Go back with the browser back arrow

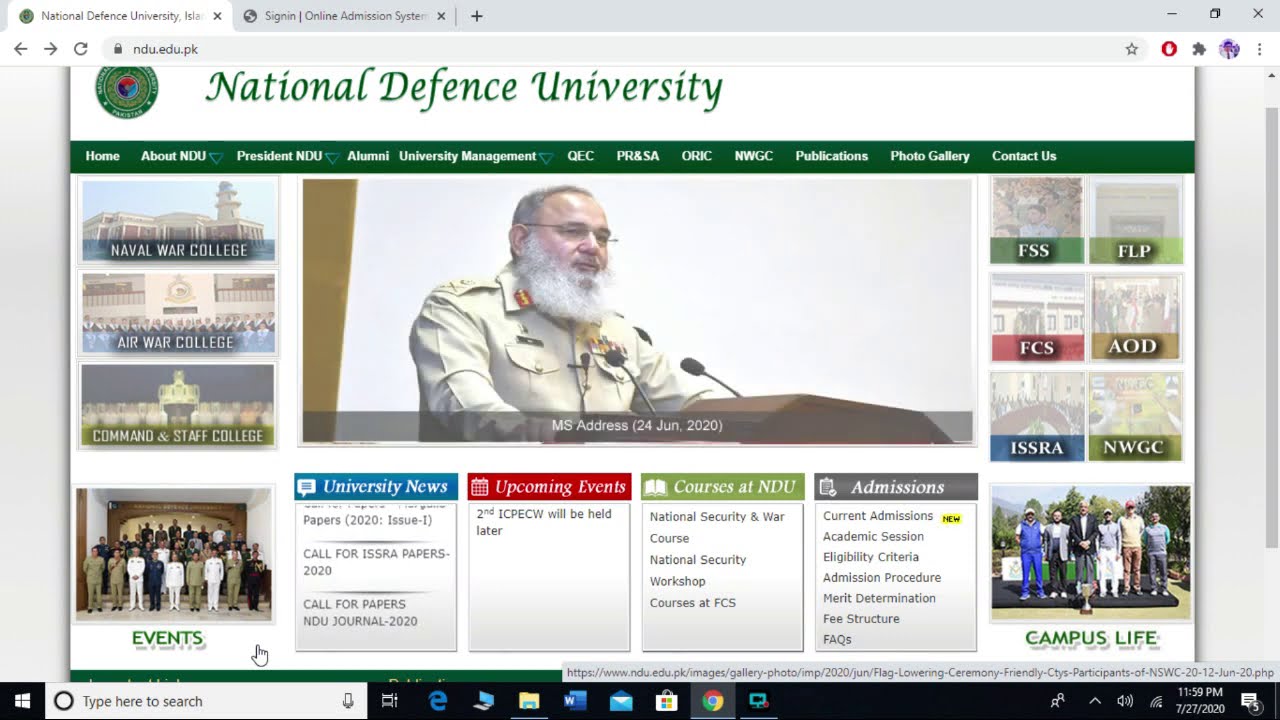tap(21, 49)
